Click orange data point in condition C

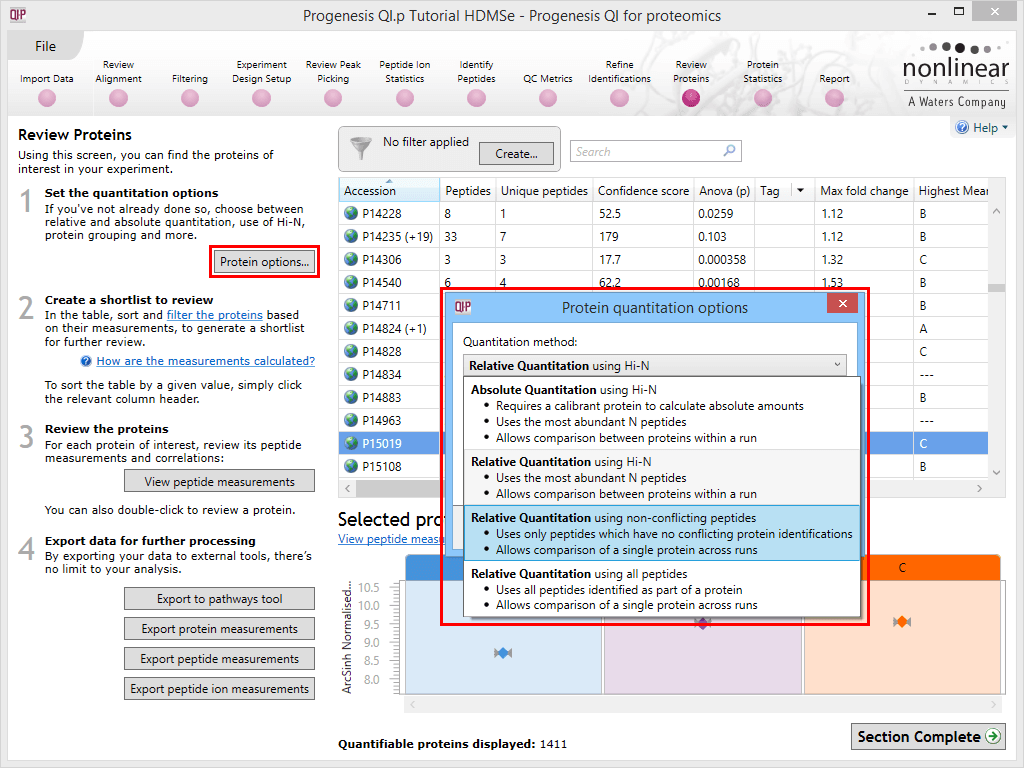pyautogui.click(x=902, y=622)
